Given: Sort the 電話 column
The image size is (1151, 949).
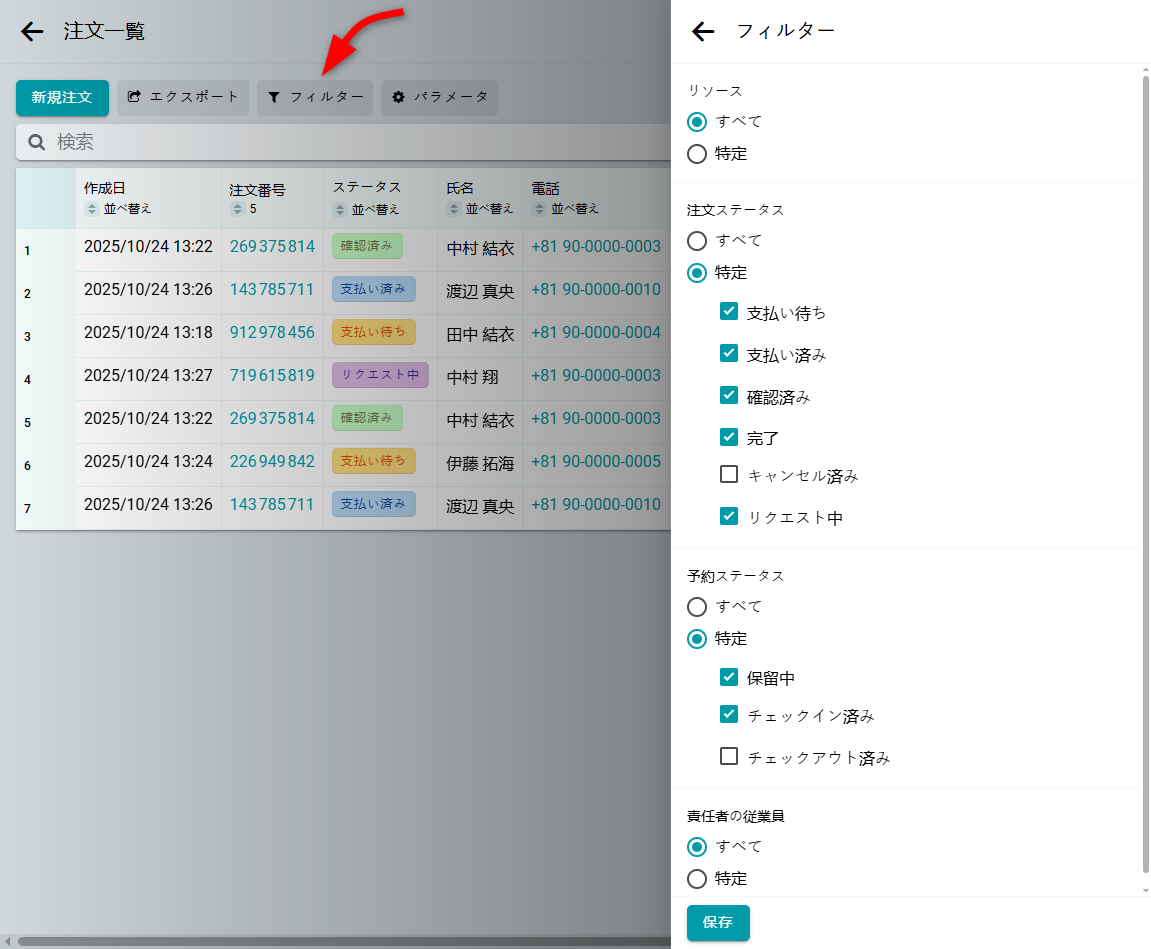Looking at the screenshot, I should pos(540,209).
